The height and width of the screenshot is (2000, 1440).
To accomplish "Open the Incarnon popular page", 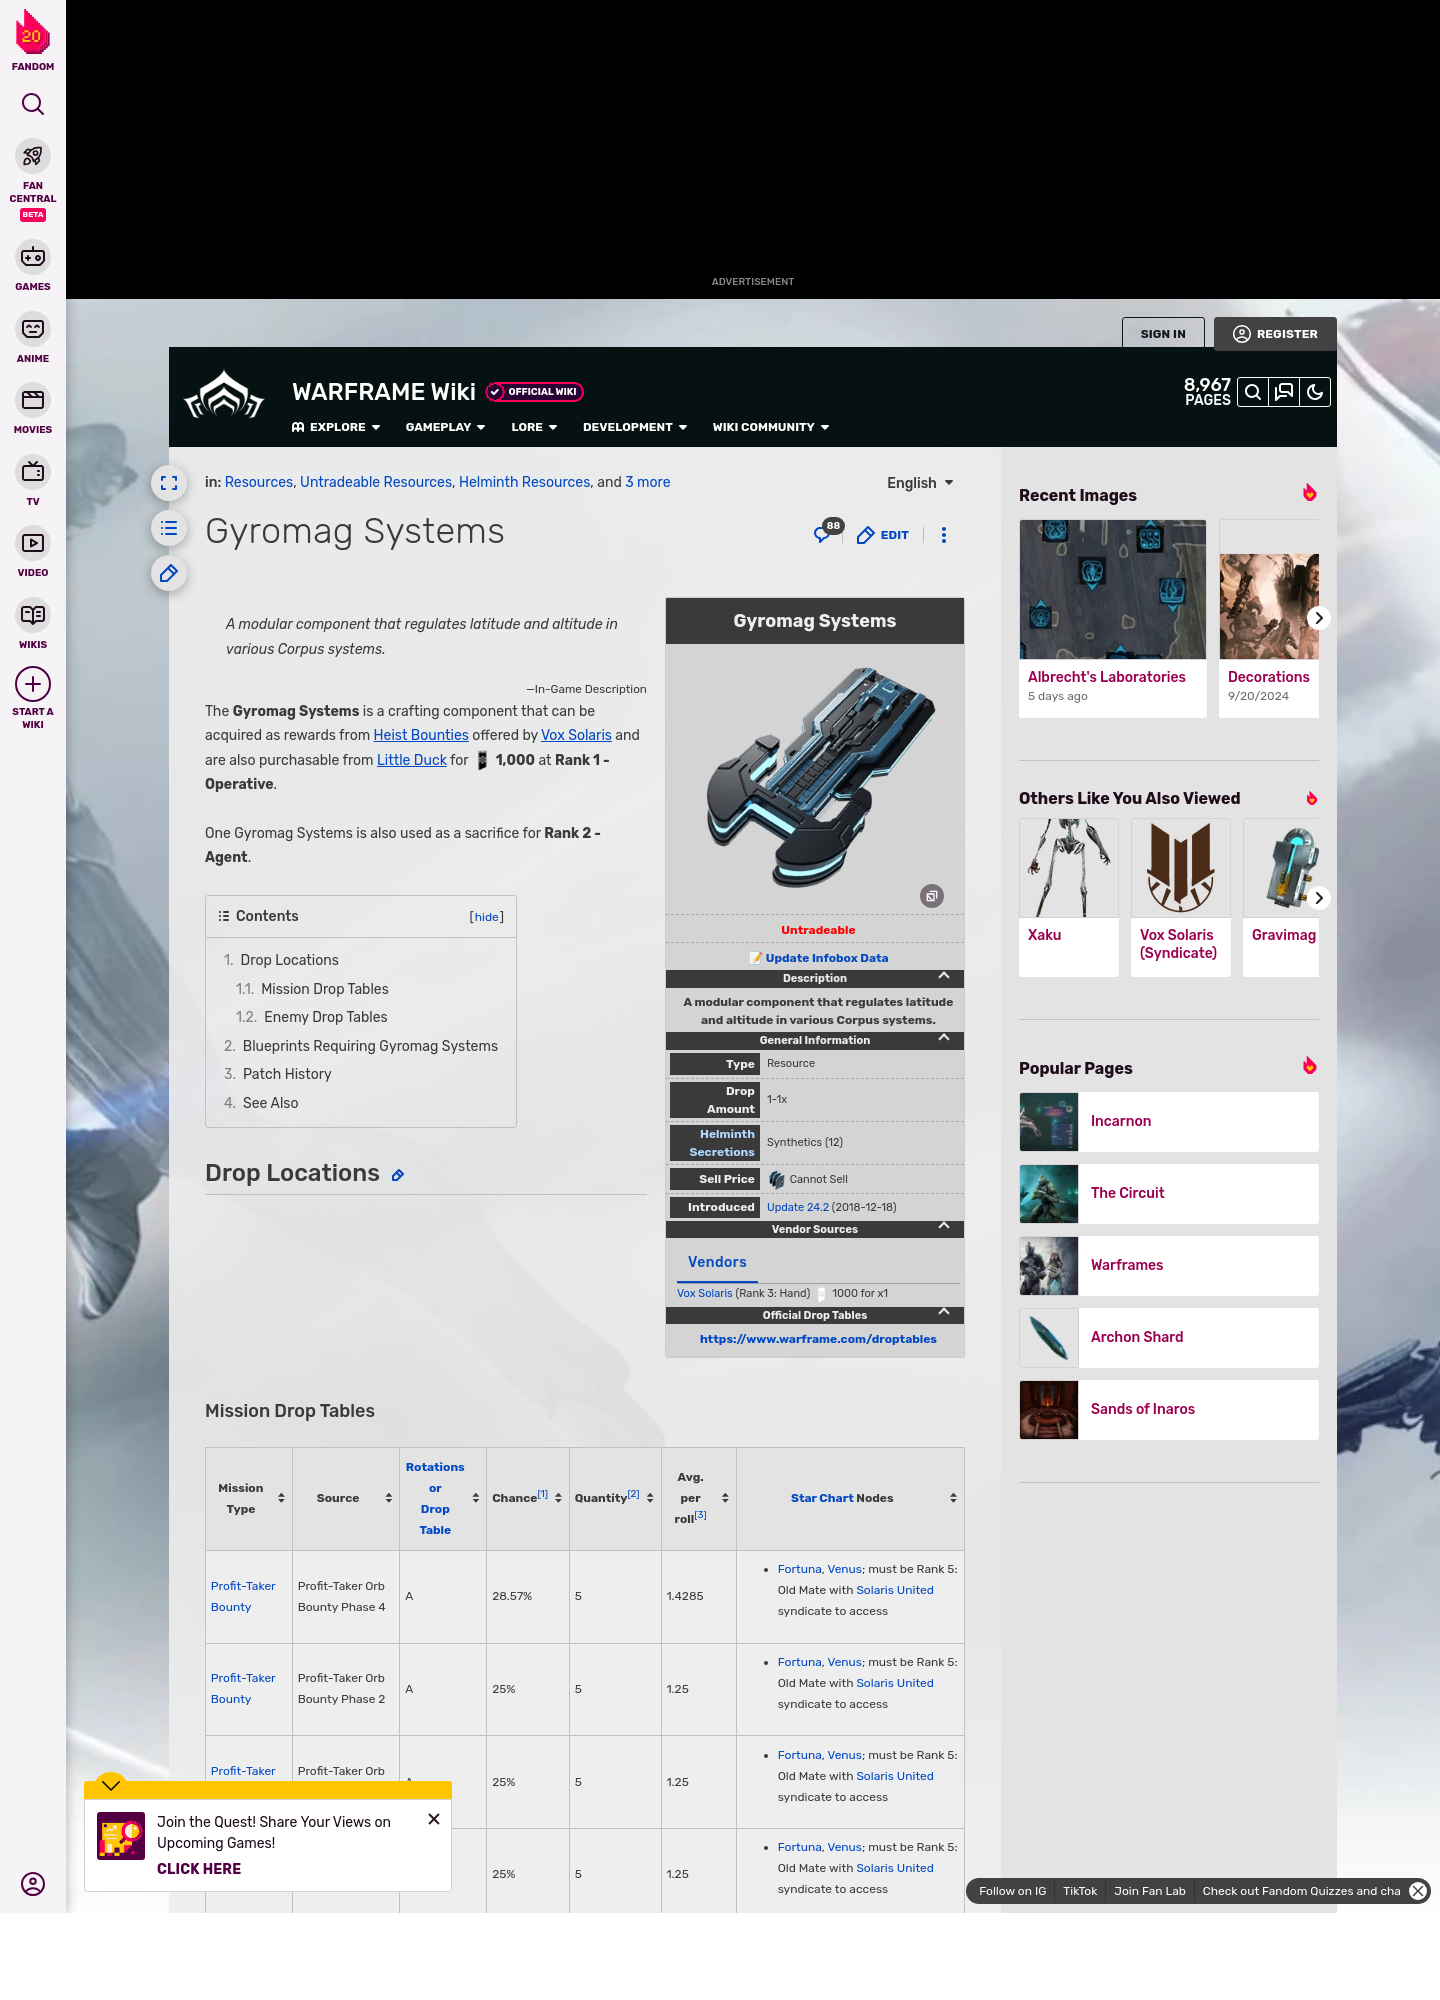I will 1169,1122.
